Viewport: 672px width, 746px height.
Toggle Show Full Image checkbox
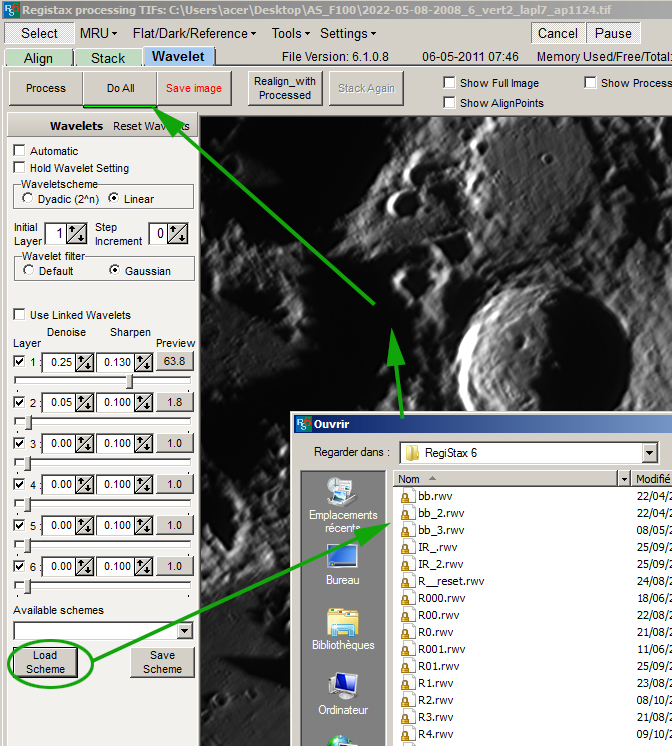pos(449,82)
